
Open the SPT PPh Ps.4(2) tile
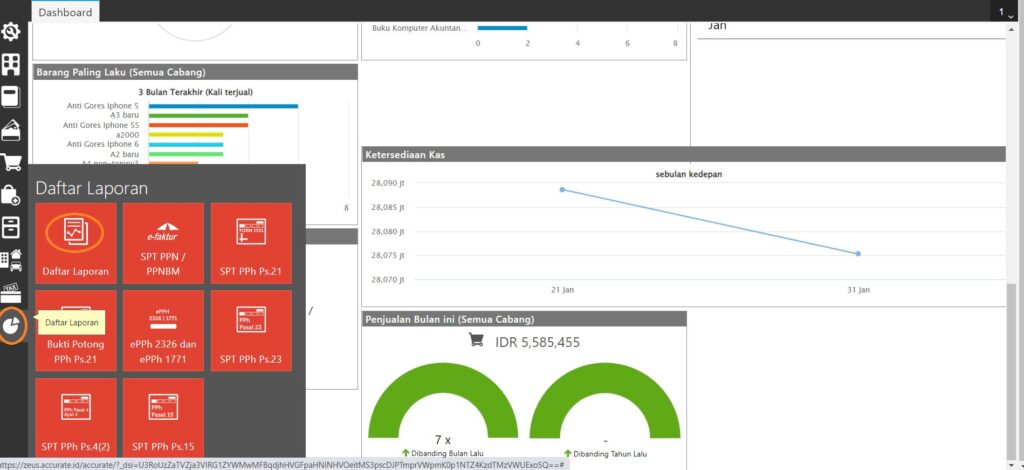click(x=76, y=417)
